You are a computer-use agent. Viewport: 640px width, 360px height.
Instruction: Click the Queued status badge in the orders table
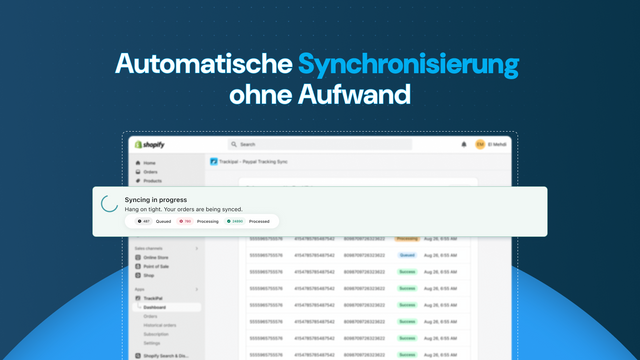coord(407,255)
